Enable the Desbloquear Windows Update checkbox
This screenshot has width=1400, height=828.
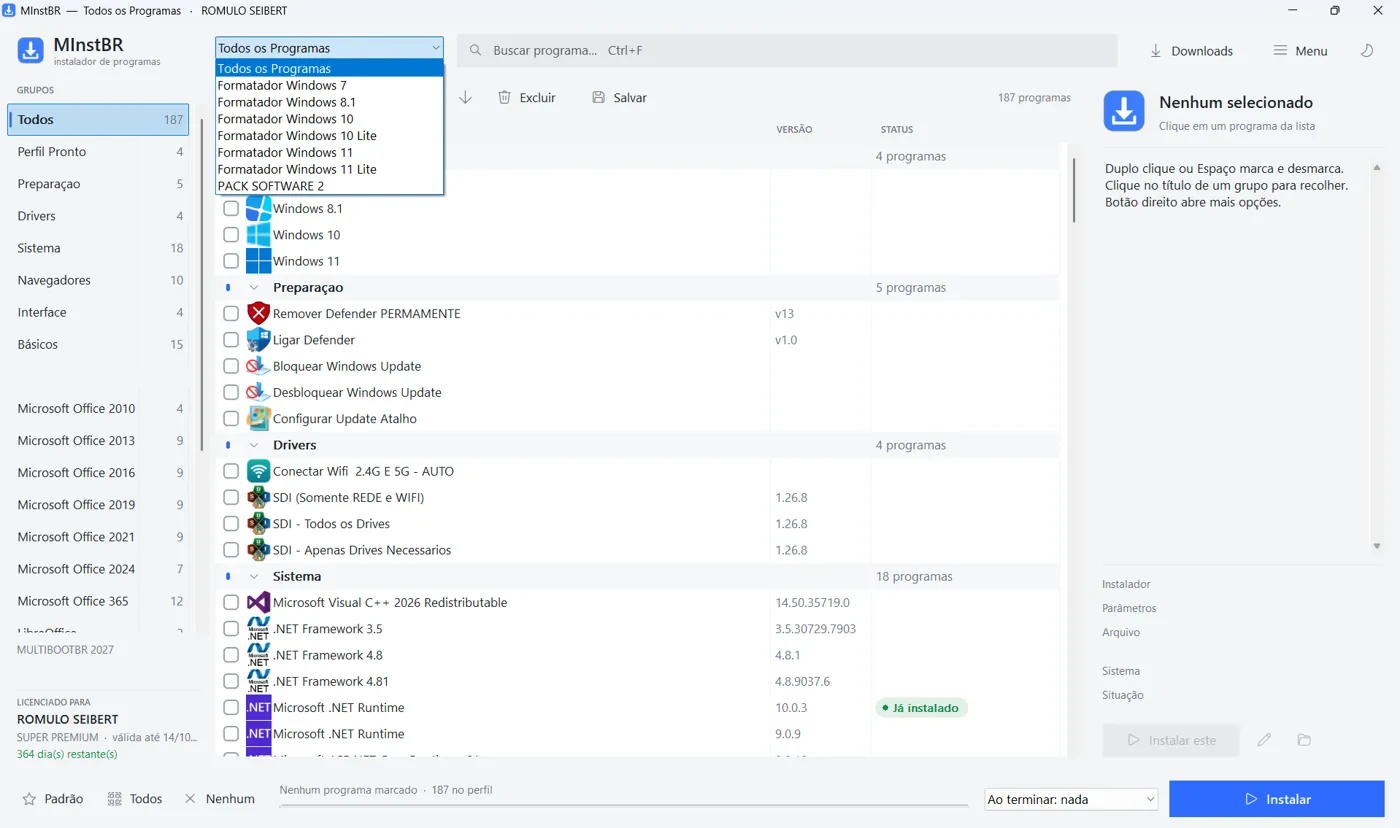pyautogui.click(x=231, y=392)
